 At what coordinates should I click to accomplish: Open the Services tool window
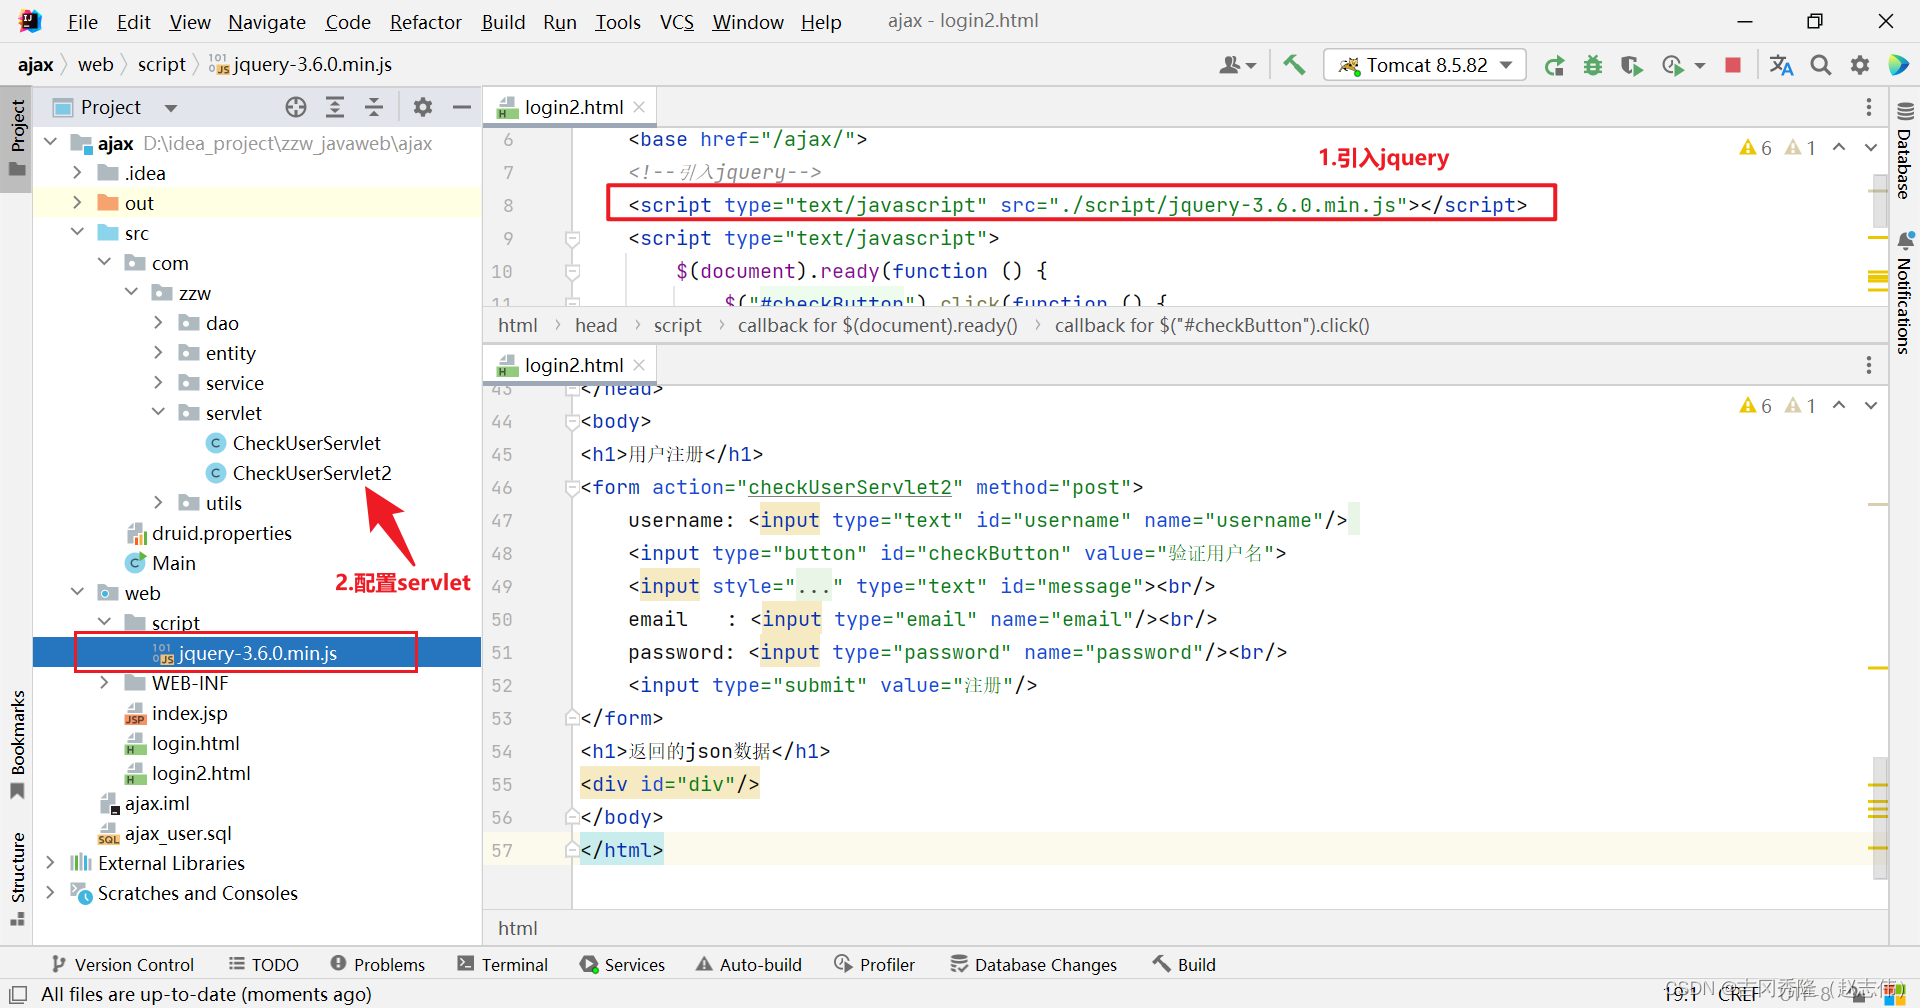pyautogui.click(x=622, y=964)
